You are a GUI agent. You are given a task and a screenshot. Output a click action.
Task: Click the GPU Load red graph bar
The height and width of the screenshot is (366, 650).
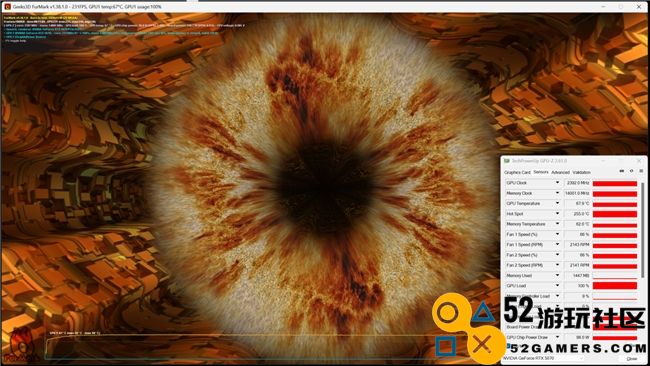click(615, 286)
